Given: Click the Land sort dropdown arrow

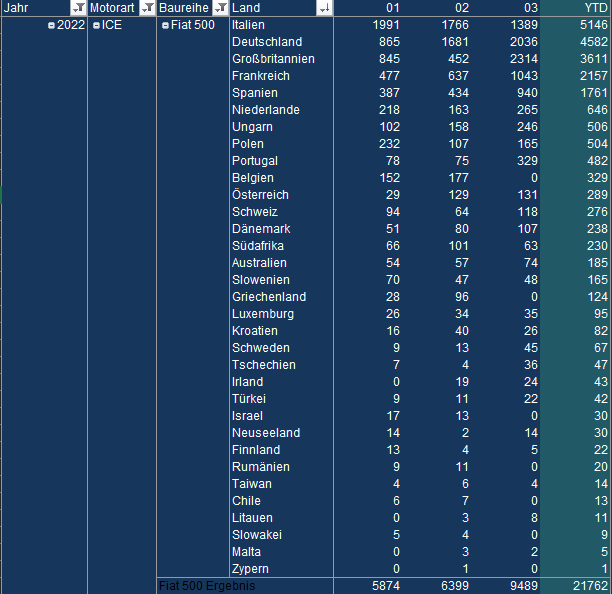Looking at the screenshot, I should (324, 8).
